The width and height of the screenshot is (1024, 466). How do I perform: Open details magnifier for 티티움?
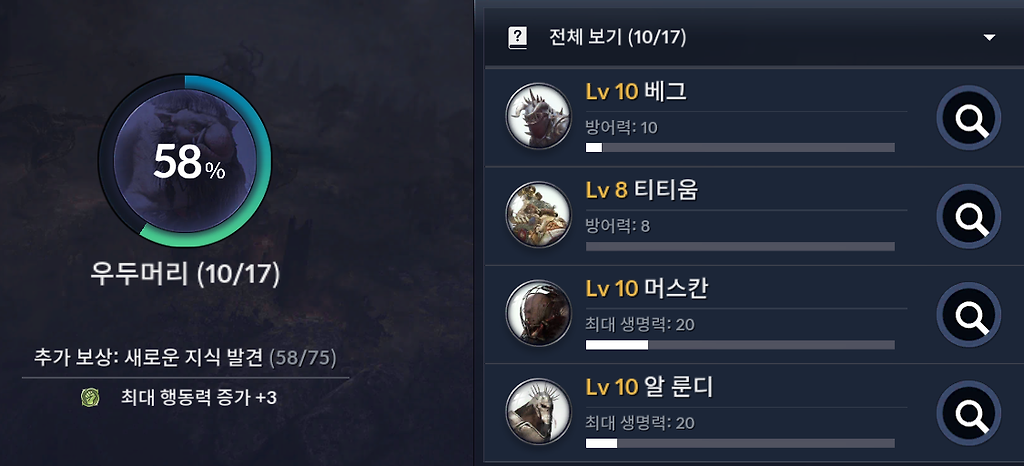click(x=968, y=217)
